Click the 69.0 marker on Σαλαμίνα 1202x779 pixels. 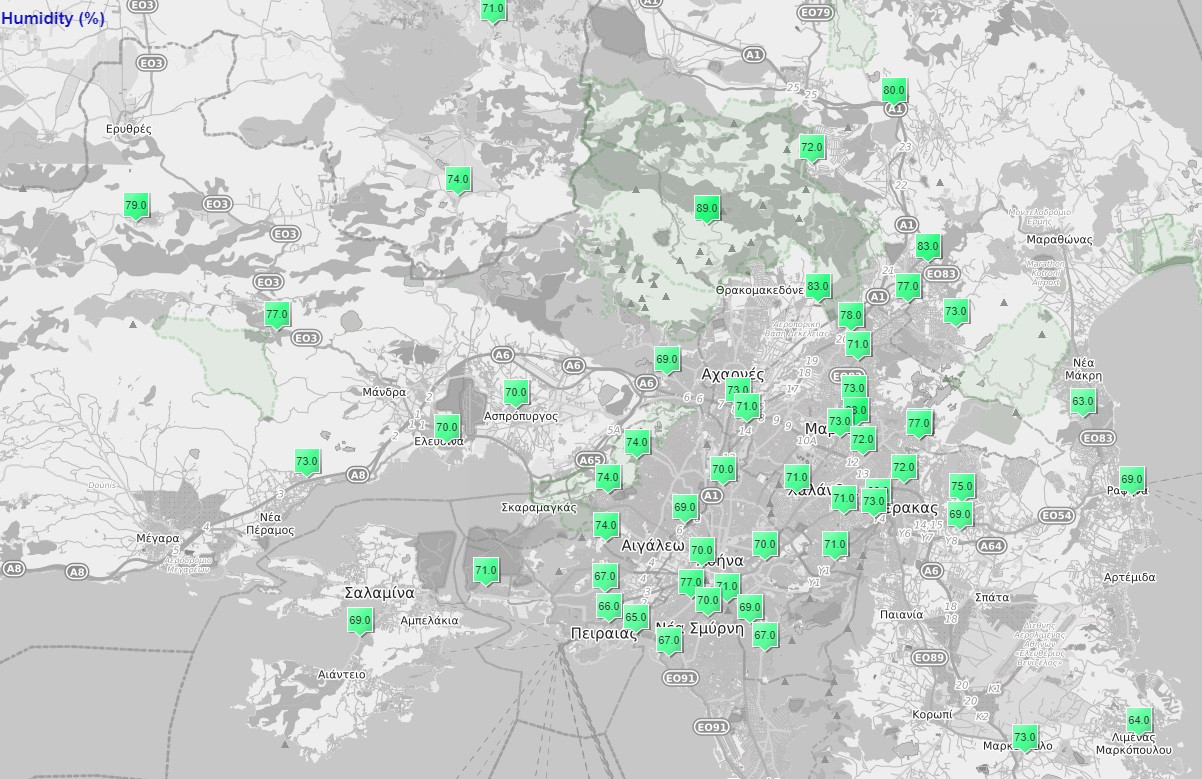360,621
